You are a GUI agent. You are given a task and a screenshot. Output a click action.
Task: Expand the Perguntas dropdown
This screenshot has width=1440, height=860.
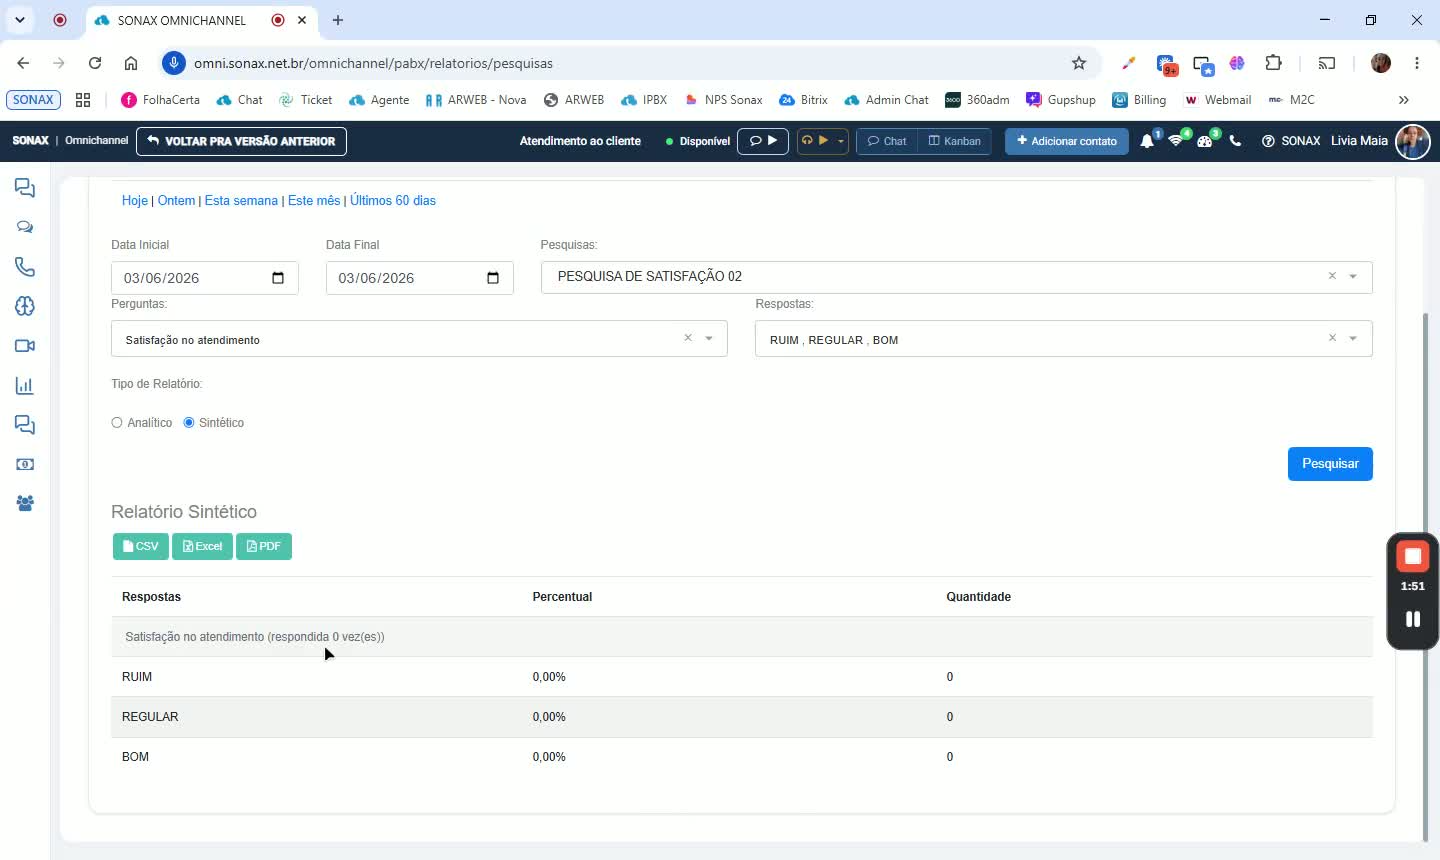[709, 339]
